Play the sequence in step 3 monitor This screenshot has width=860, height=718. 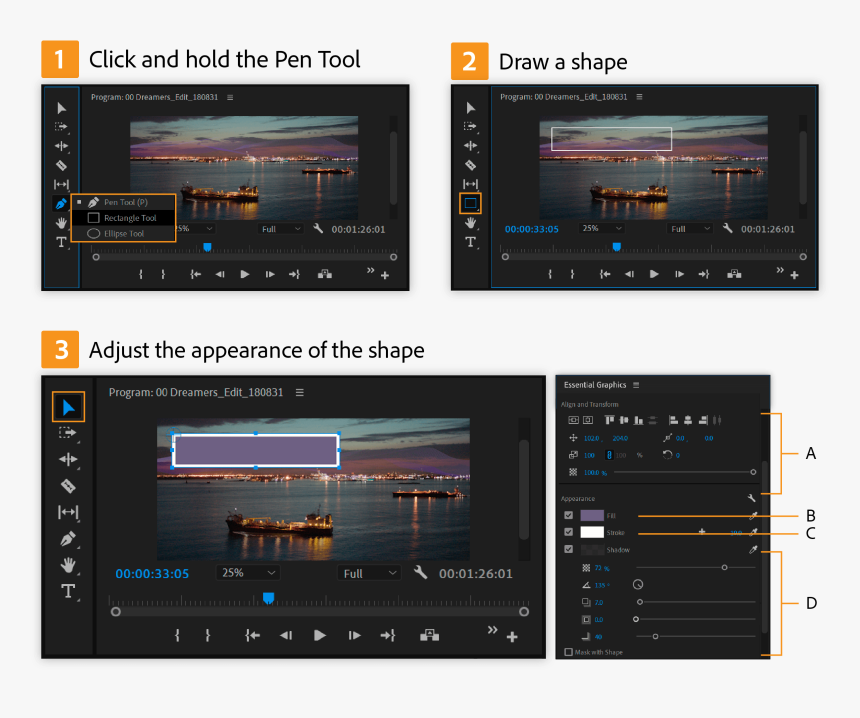pos(320,635)
